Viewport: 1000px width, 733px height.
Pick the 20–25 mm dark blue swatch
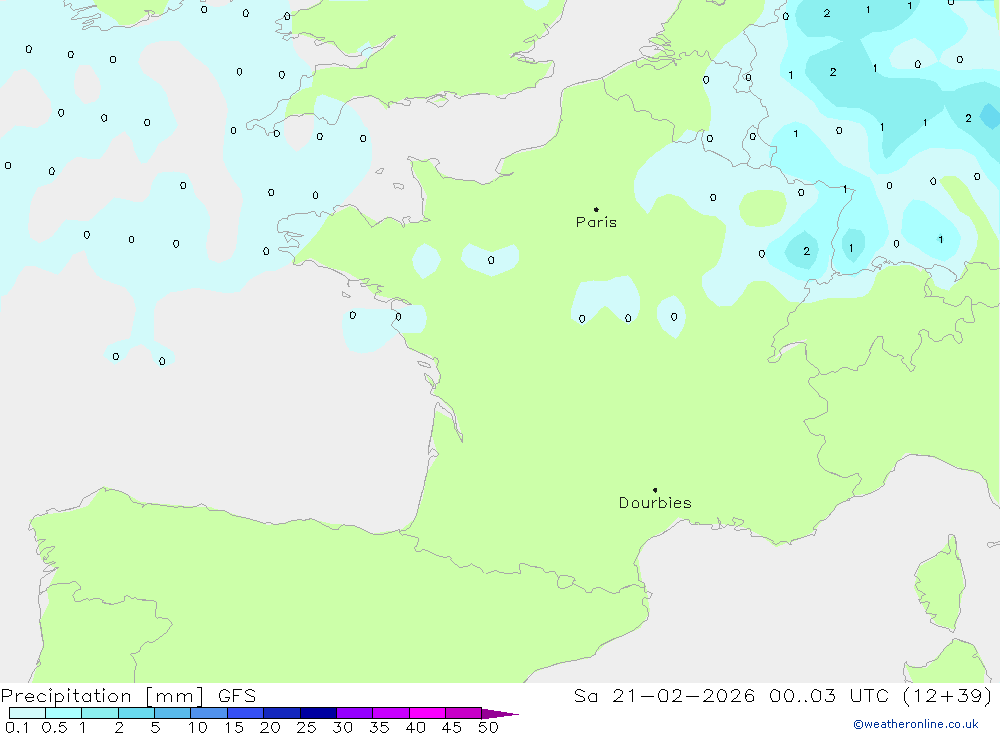282,713
